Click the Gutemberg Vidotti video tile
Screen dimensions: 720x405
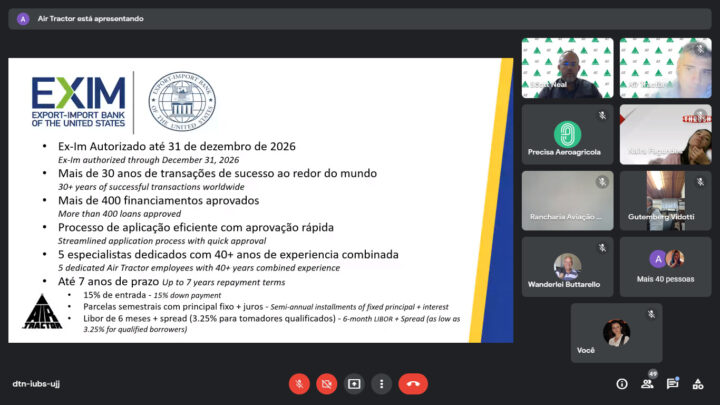click(665, 200)
